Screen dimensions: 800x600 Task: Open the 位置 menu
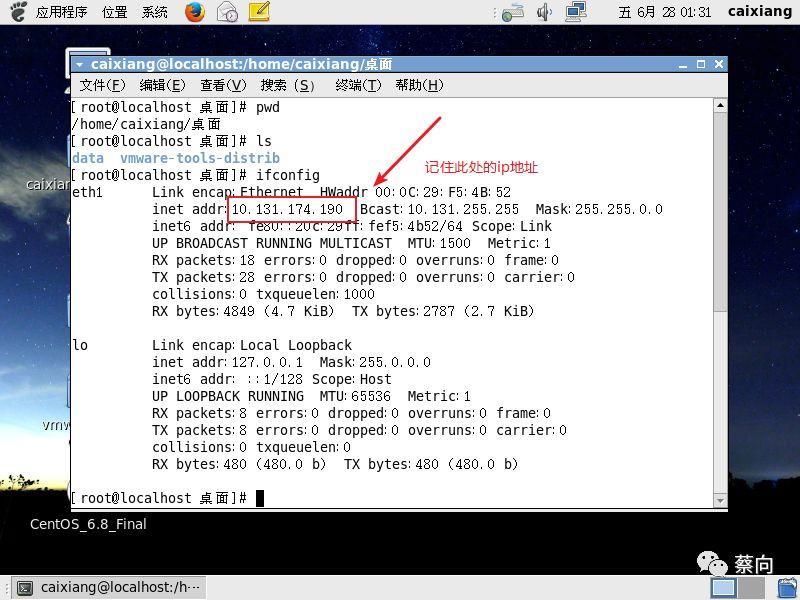pyautogui.click(x=114, y=12)
